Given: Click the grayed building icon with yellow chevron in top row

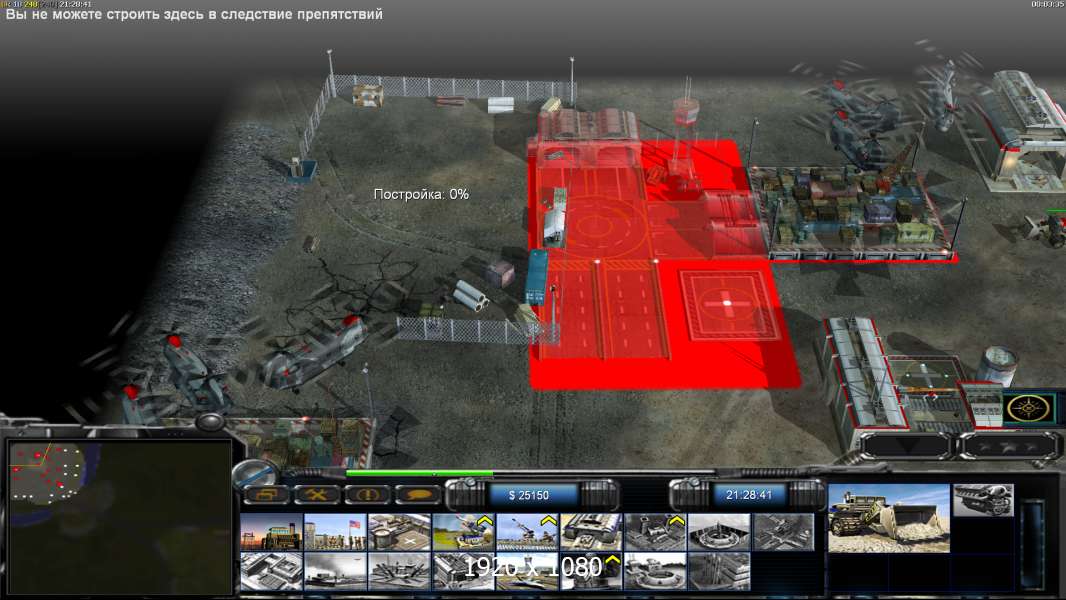Looking at the screenshot, I should tap(655, 532).
